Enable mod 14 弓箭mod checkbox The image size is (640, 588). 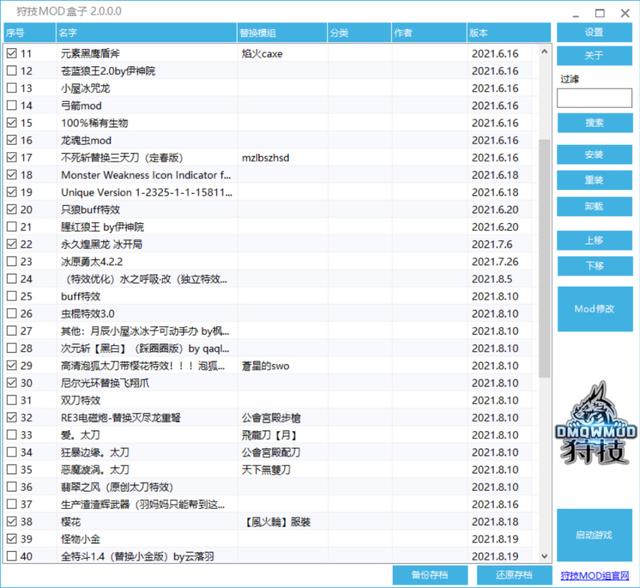(12, 105)
